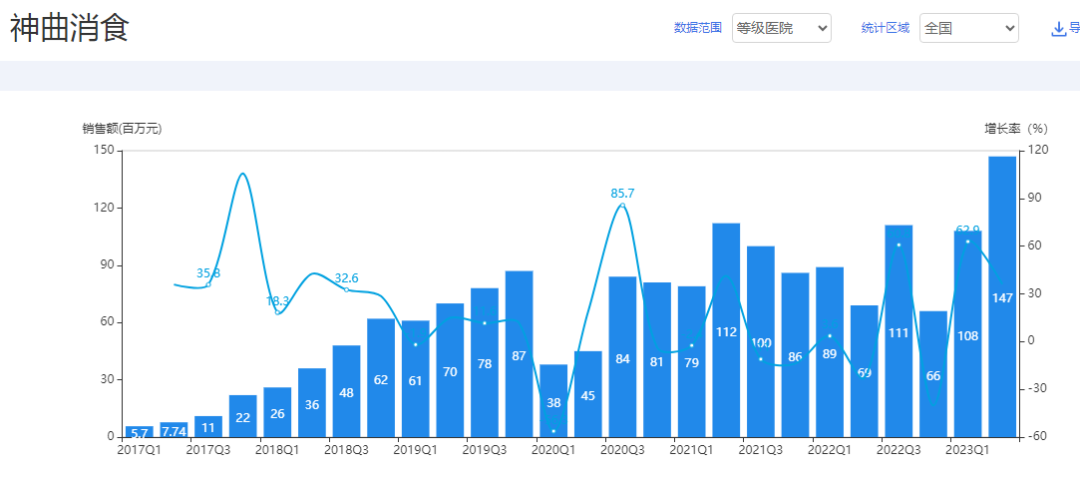Click the 神曲消食 chart title
Viewport: 1080px width, 487px height.
tap(70, 28)
